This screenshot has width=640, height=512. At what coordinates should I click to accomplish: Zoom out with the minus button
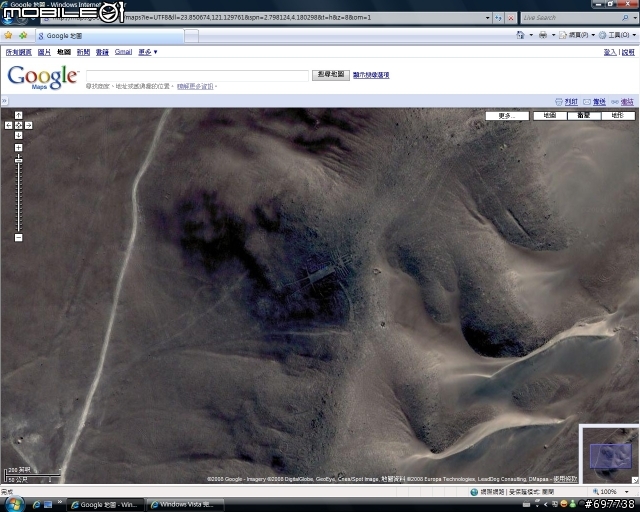(x=18, y=237)
